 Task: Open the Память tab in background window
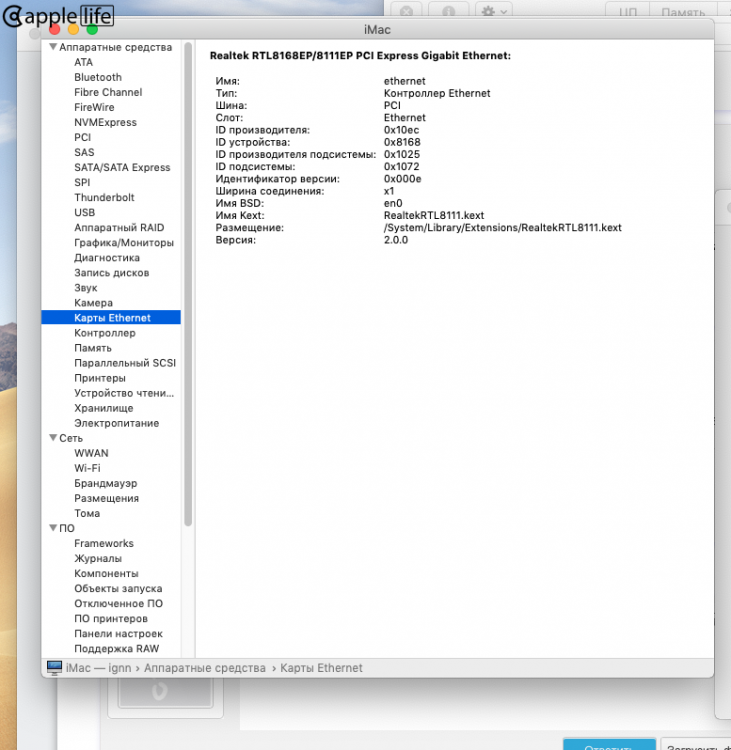coord(683,11)
